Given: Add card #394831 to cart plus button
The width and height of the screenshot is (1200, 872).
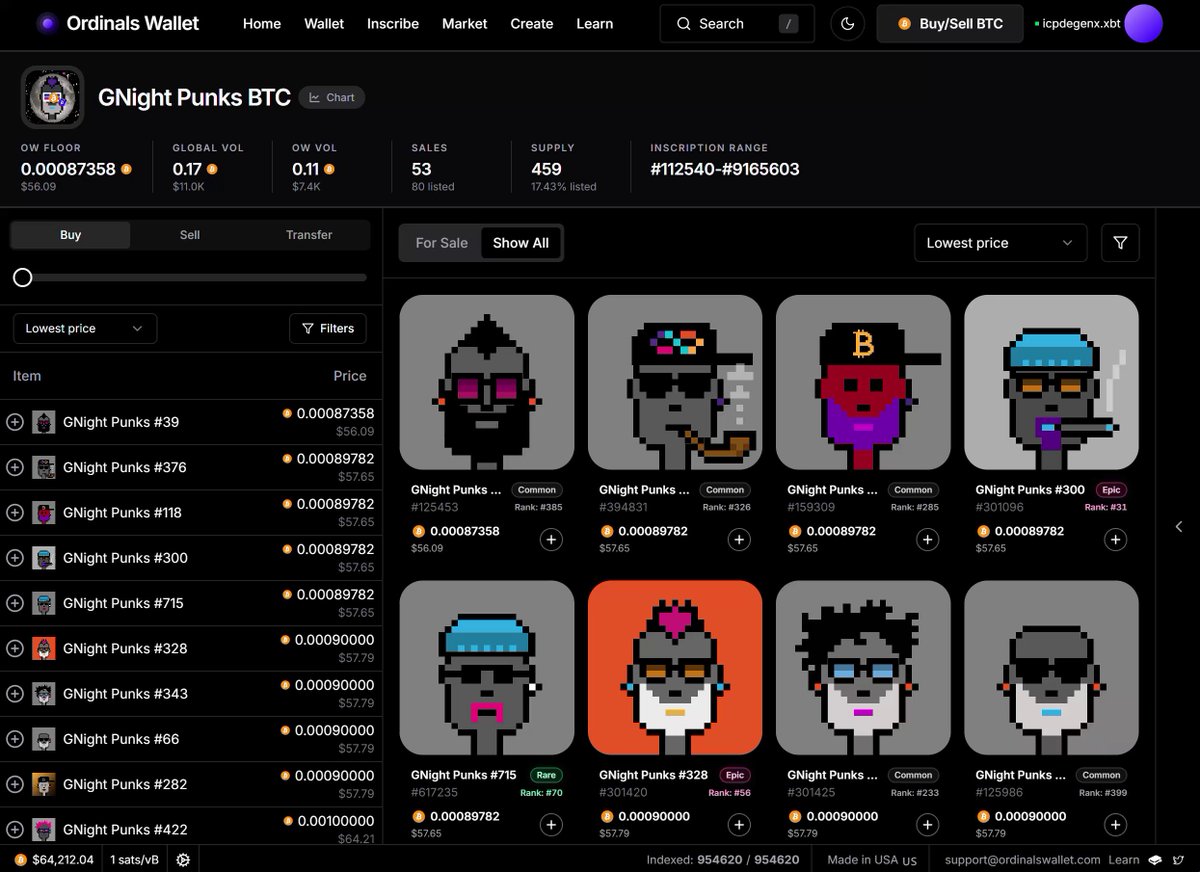Looking at the screenshot, I should [x=739, y=540].
